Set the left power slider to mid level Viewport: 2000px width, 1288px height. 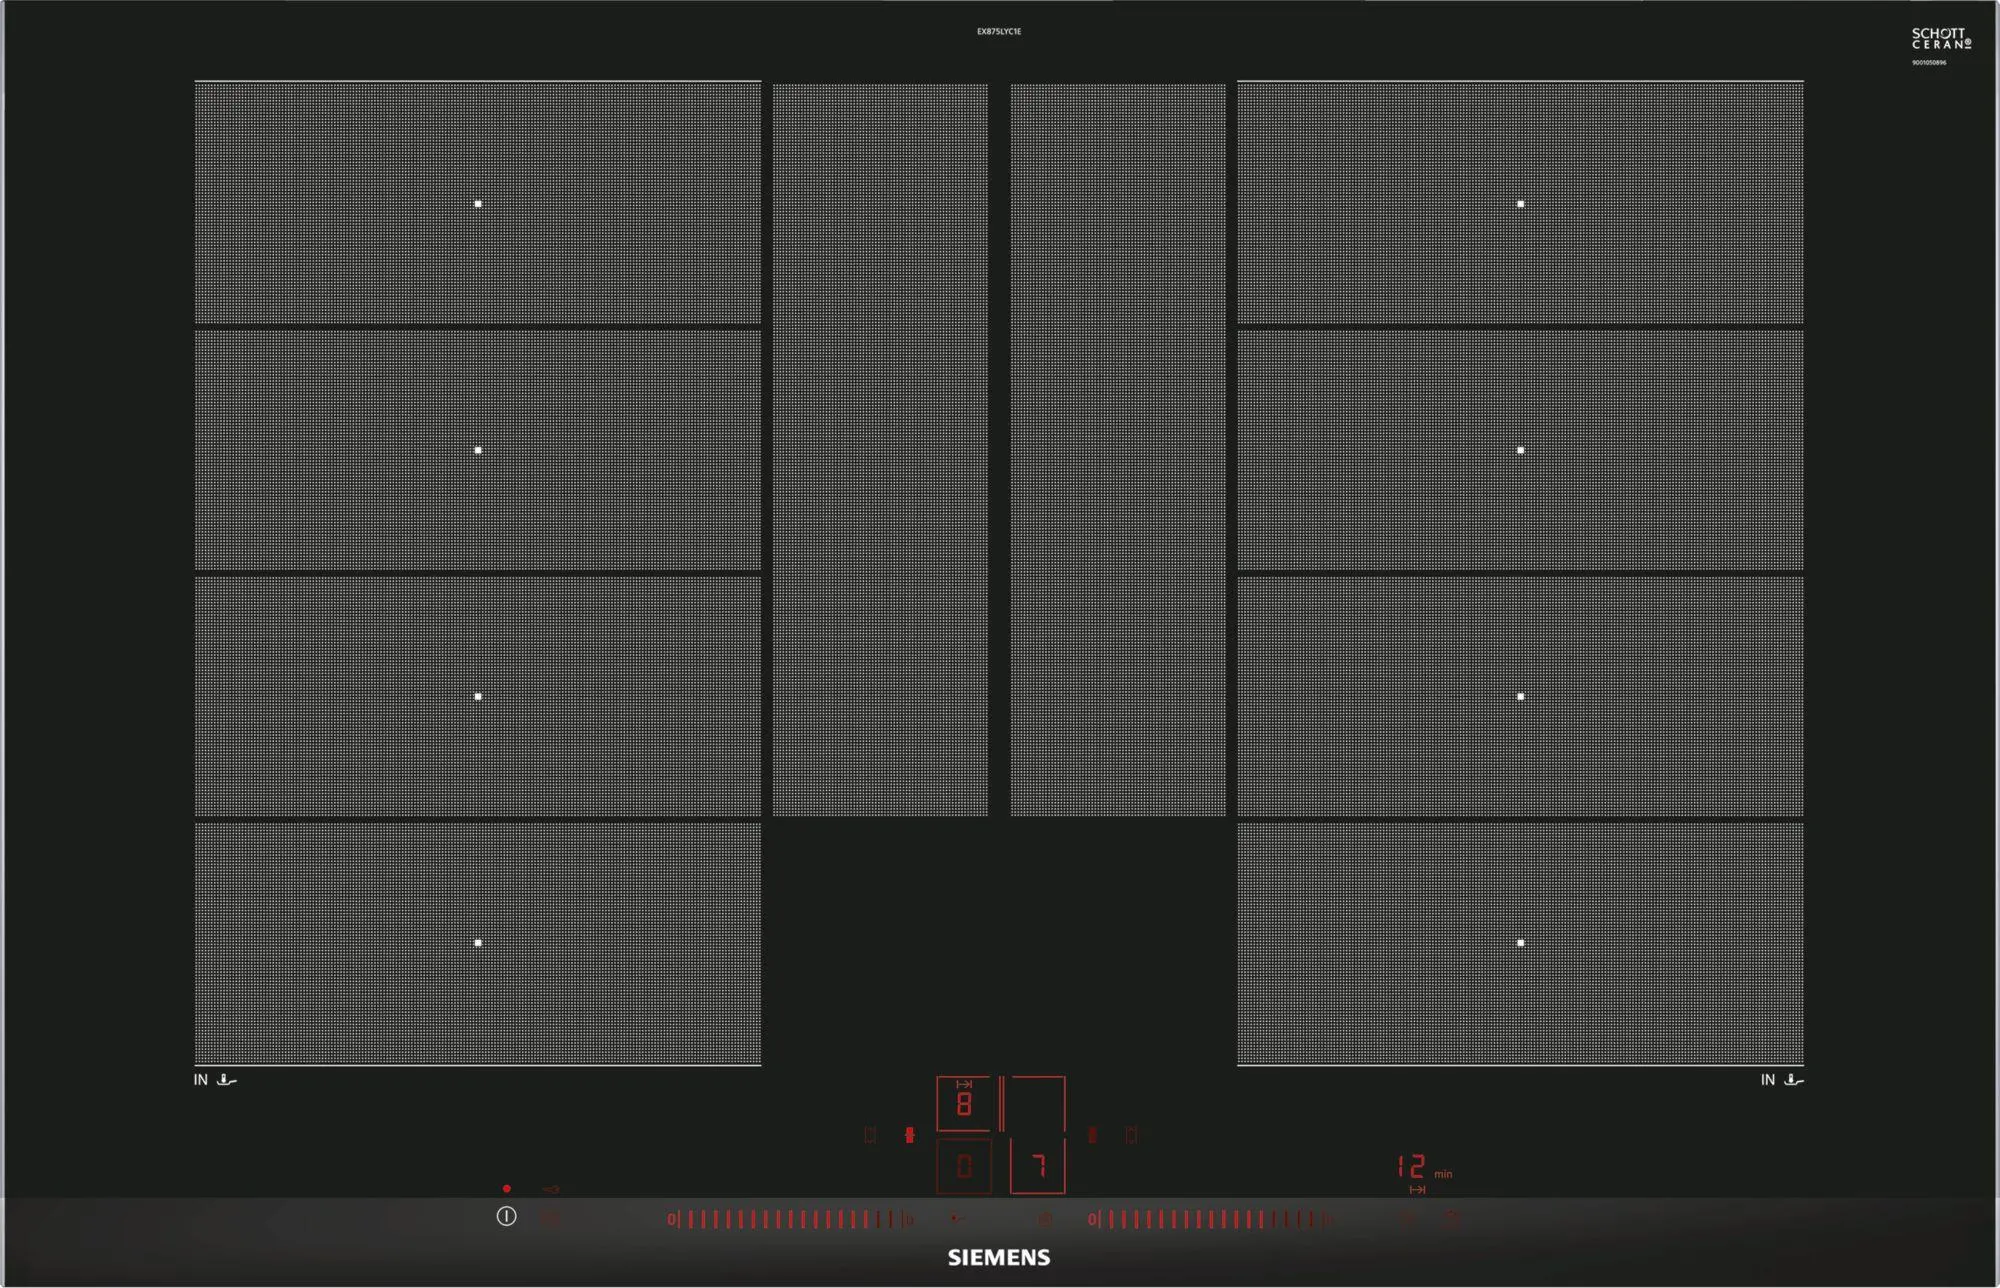[x=790, y=1219]
